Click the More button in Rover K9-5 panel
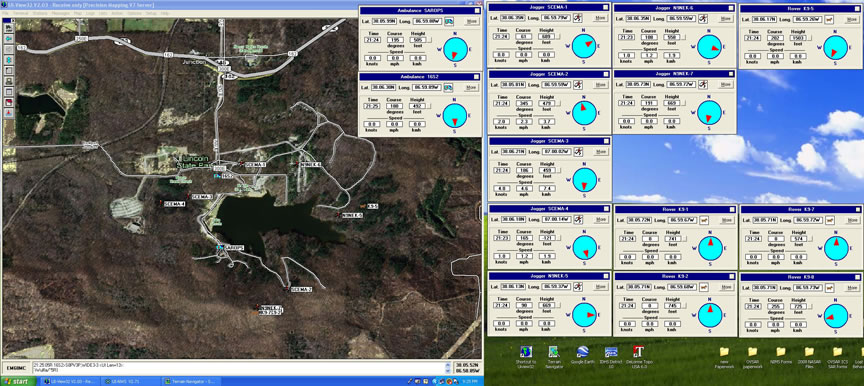 [852, 19]
